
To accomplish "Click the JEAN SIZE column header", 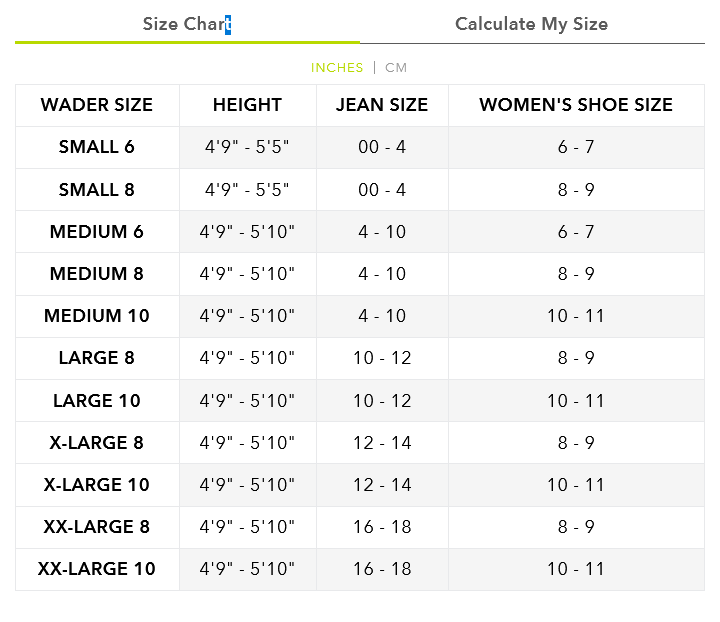I will point(382,105).
